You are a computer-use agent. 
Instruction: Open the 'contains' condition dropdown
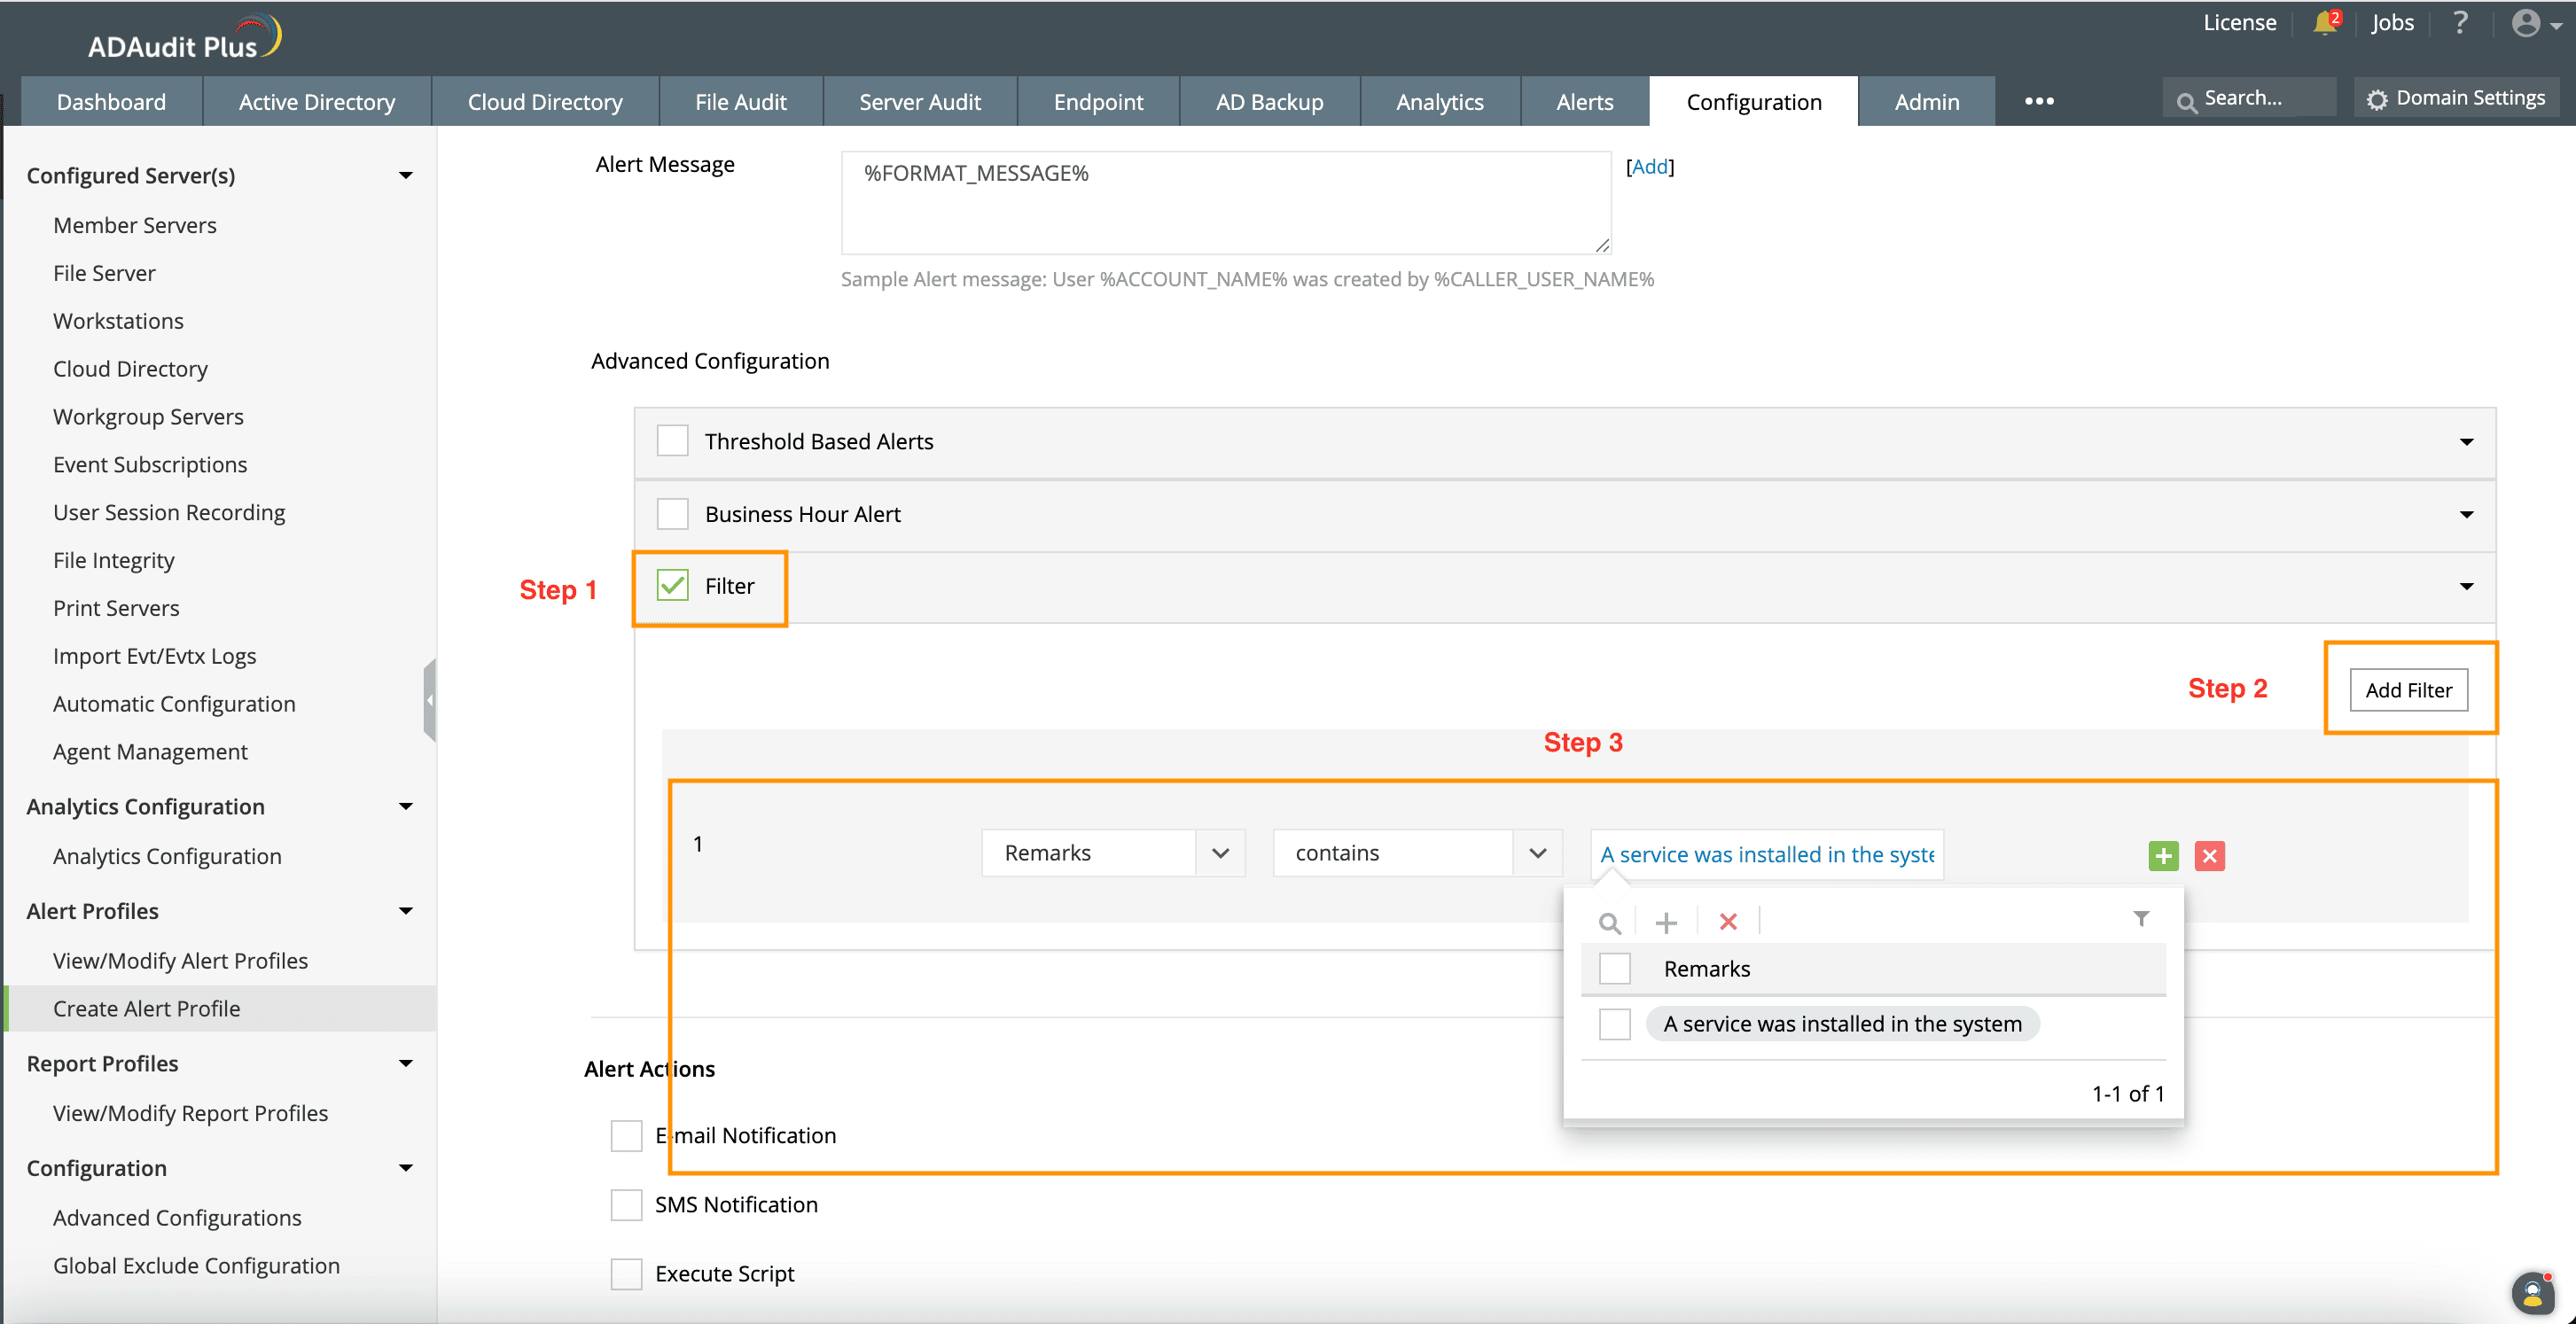pos(1537,853)
